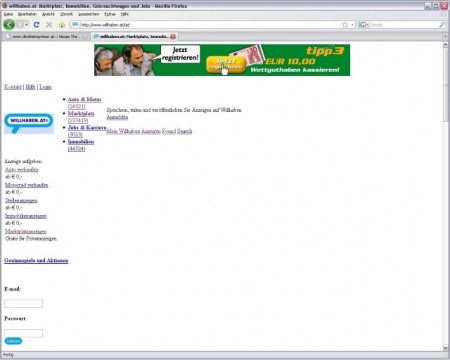Click the Stop loading X icon

point(49,25)
